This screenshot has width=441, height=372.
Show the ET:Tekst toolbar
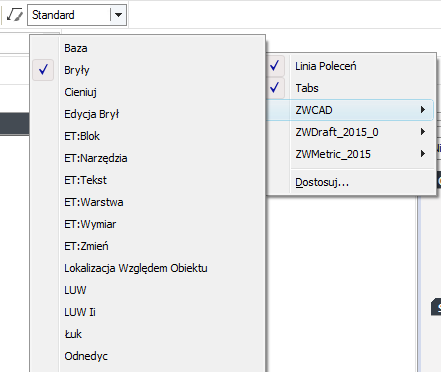[148, 180]
